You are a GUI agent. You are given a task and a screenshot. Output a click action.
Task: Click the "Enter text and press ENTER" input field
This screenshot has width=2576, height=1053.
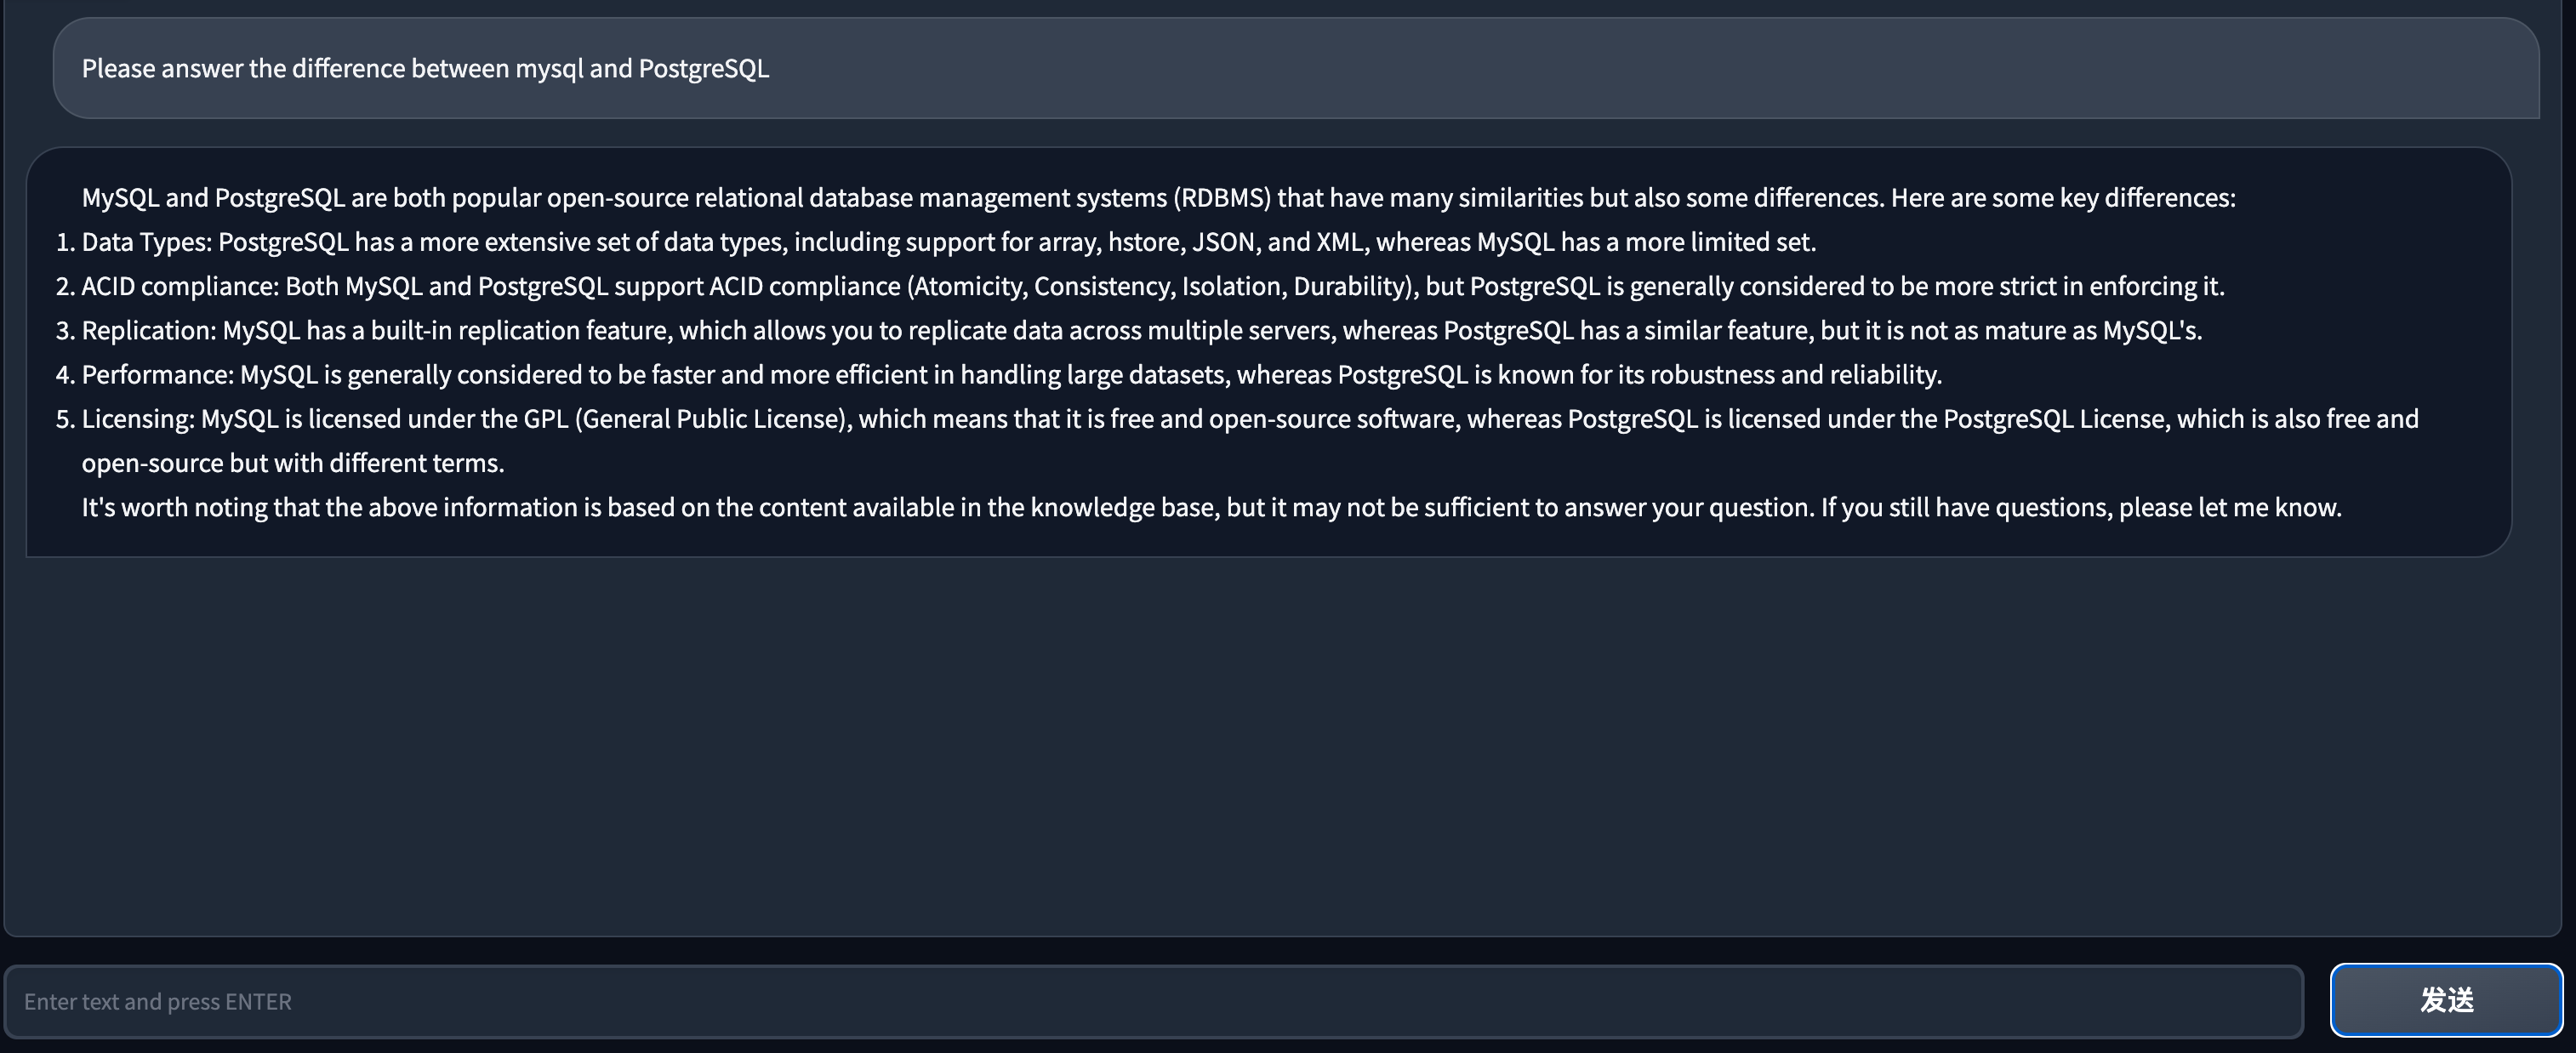point(1152,1001)
